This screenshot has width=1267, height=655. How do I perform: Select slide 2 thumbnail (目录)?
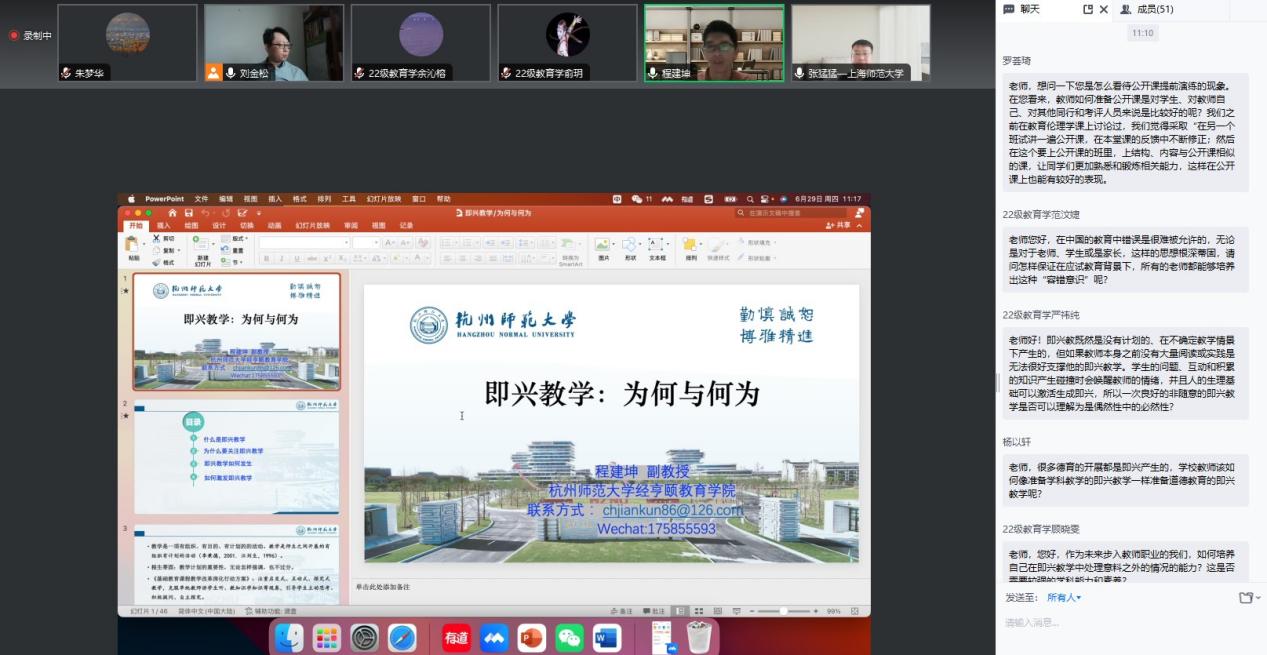(236, 457)
